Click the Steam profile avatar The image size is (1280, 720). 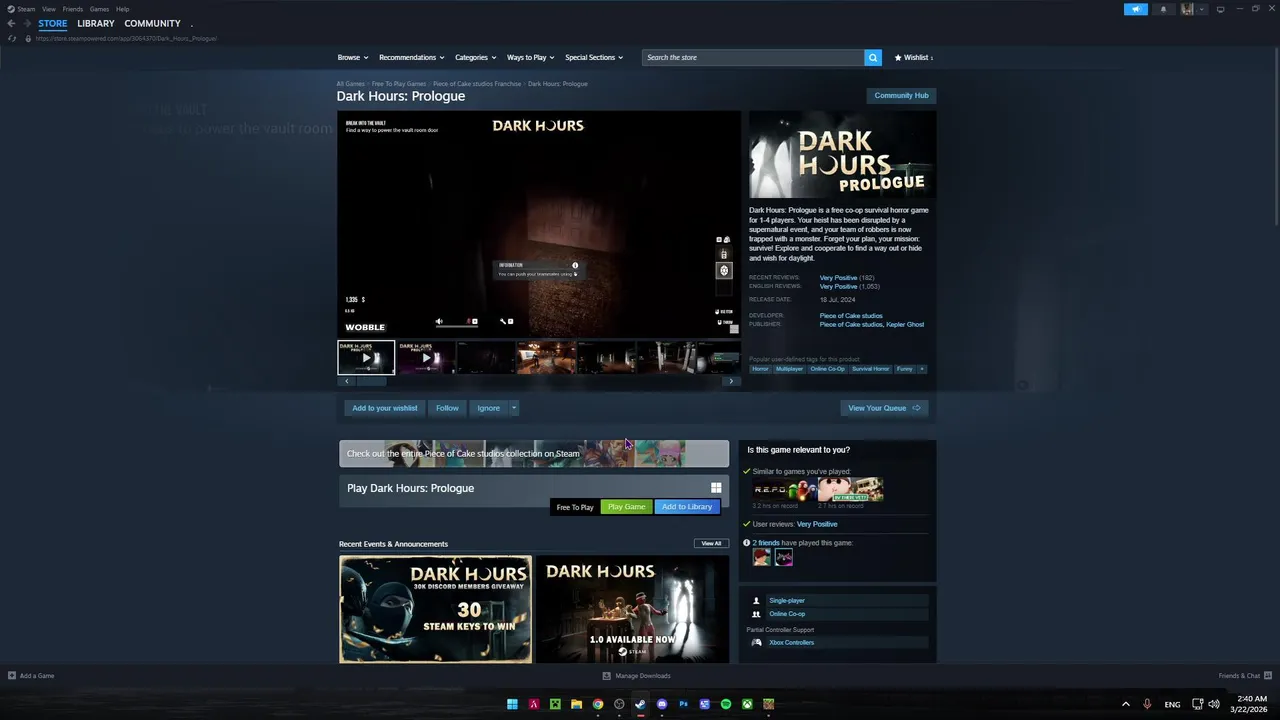coord(1187,9)
